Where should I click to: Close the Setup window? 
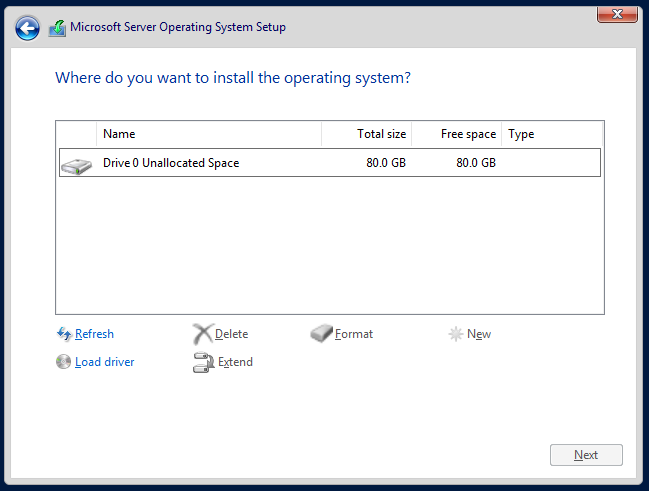617,14
